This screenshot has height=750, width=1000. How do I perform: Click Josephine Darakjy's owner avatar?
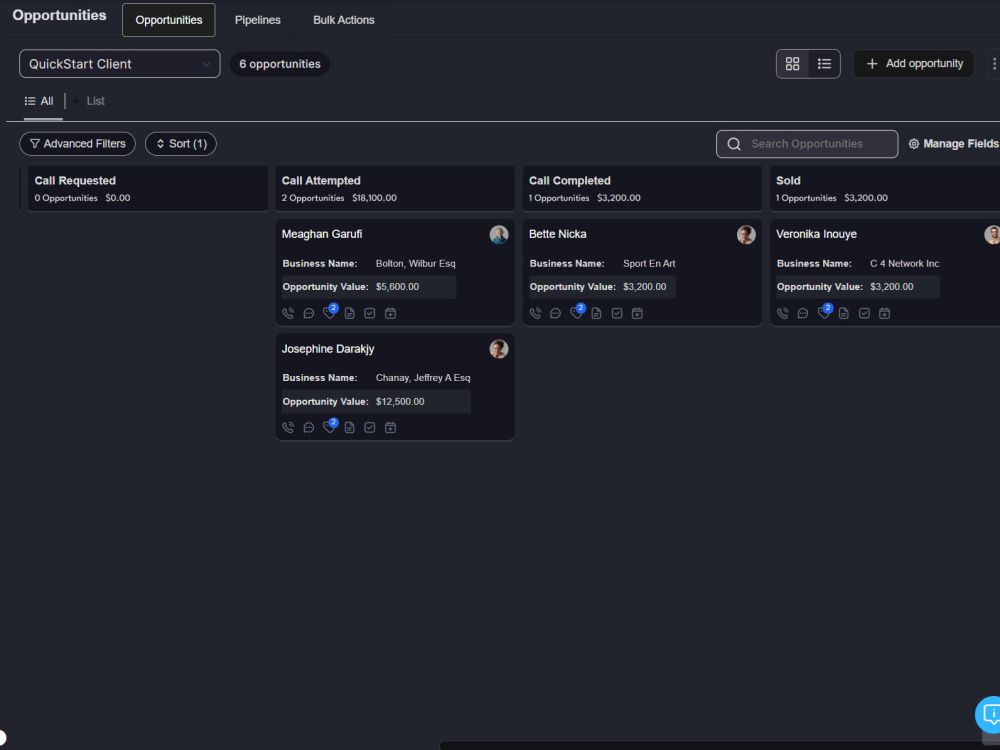(499, 349)
